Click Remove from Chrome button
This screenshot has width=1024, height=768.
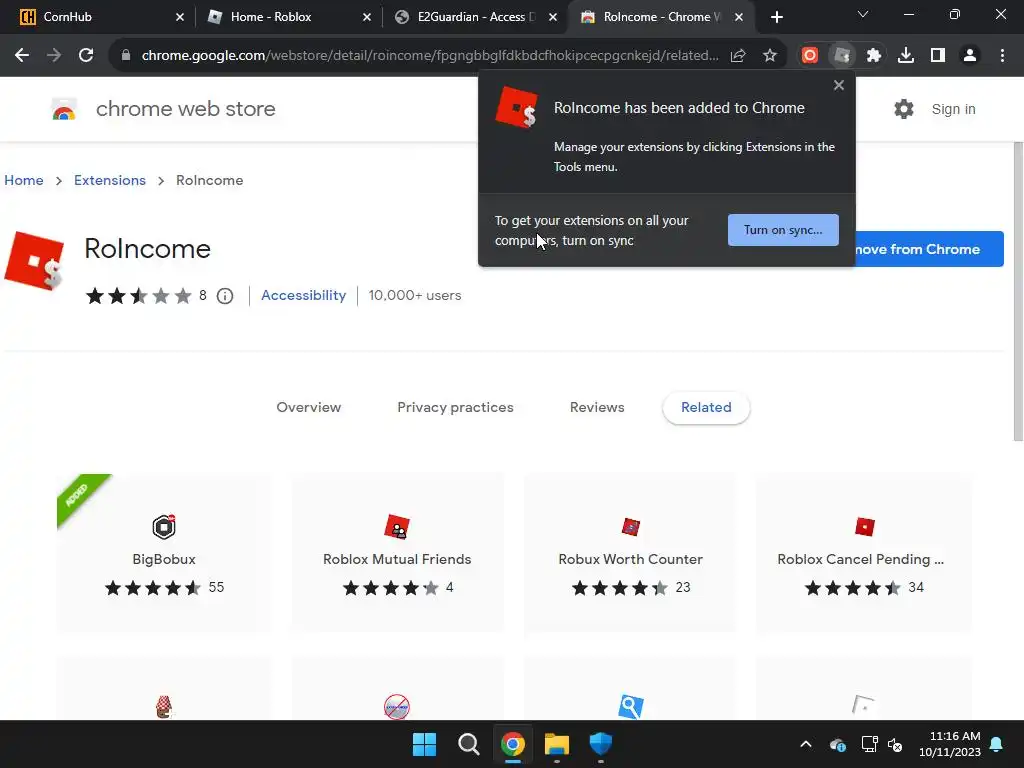click(929, 249)
